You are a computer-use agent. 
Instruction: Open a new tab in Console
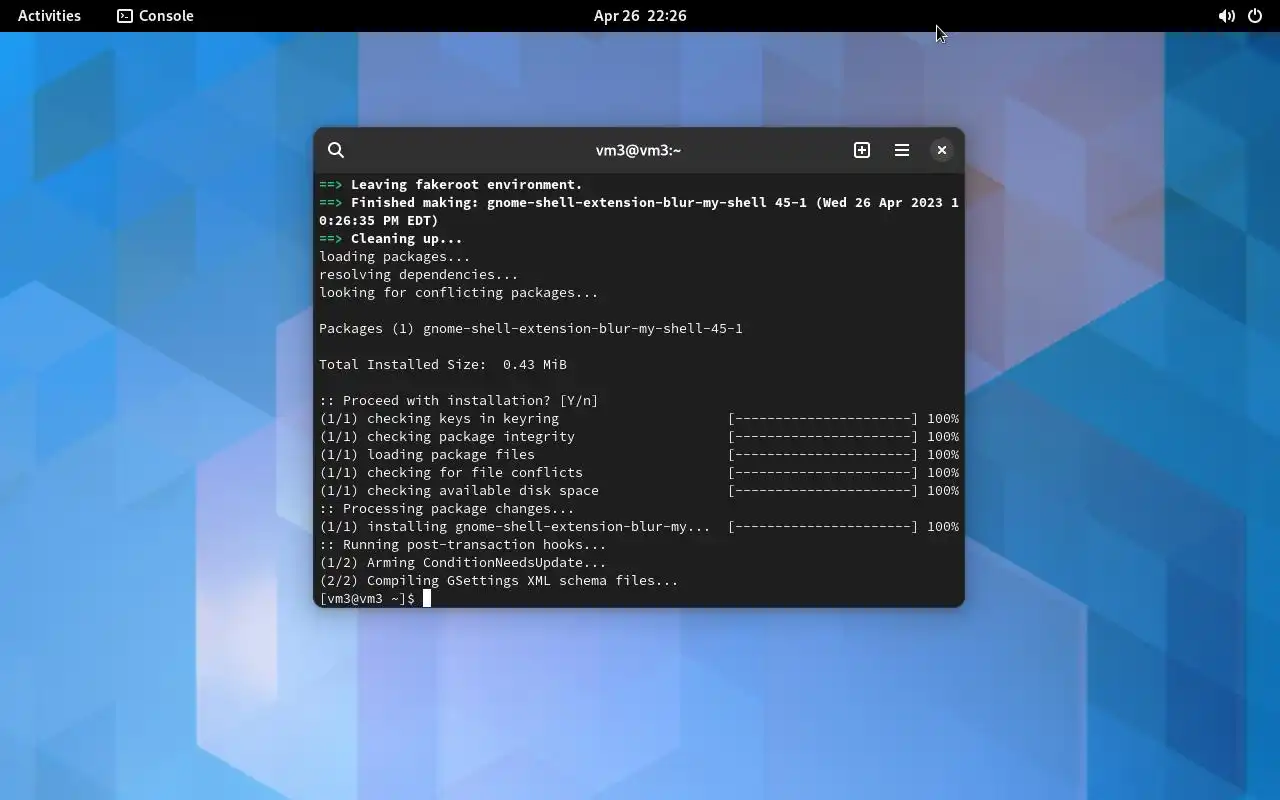click(862, 150)
